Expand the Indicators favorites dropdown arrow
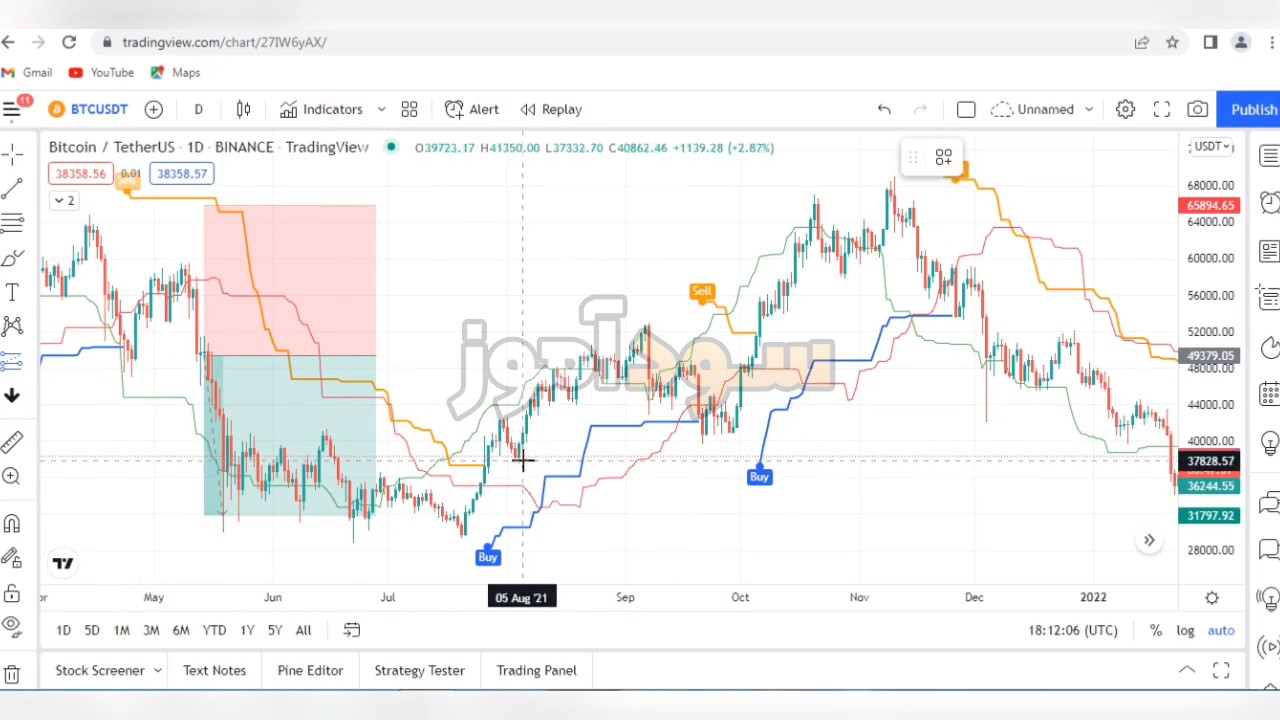 (381, 109)
